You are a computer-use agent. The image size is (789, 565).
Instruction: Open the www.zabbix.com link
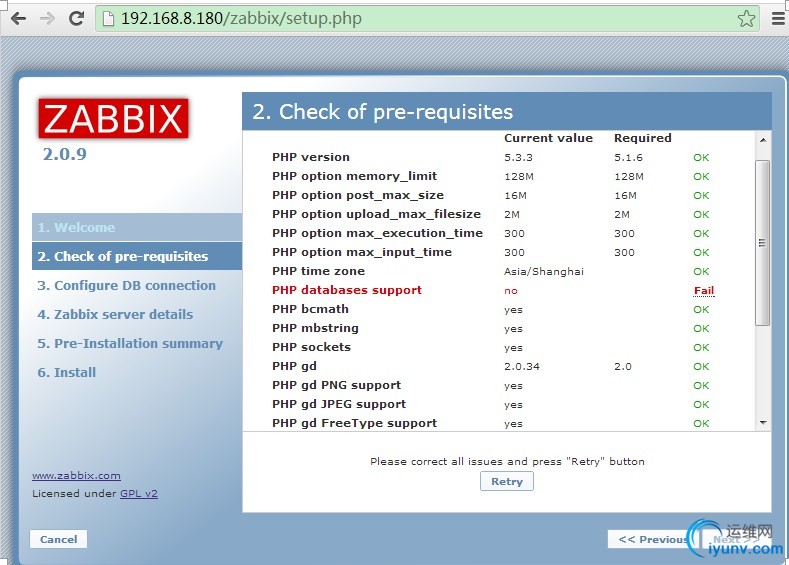[76, 475]
